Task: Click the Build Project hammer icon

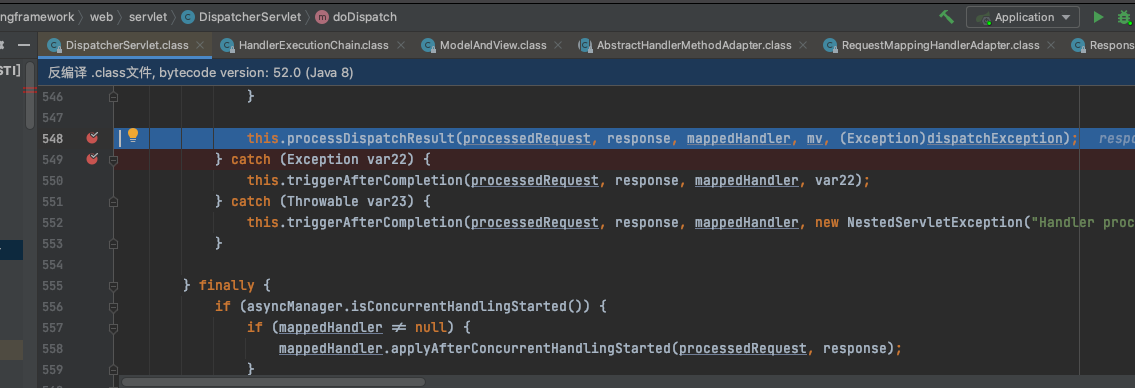Action: tap(946, 17)
